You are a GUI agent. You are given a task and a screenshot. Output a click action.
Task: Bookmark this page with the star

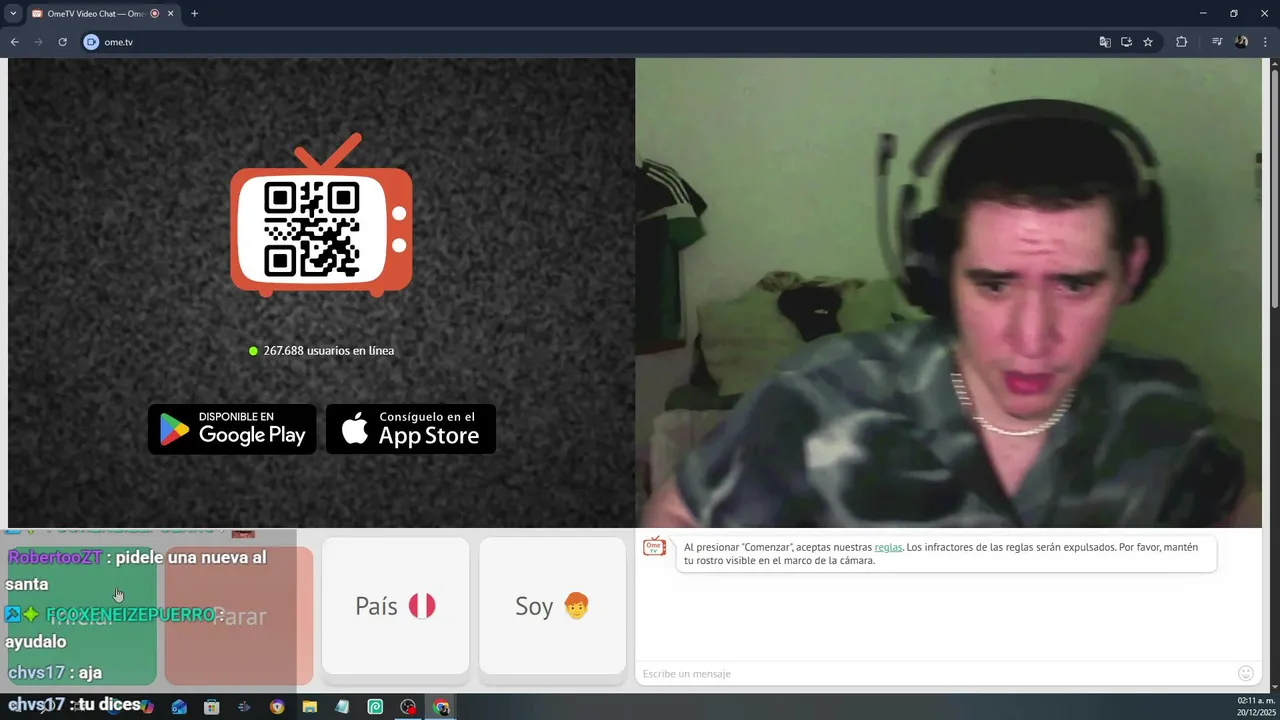(x=1148, y=42)
